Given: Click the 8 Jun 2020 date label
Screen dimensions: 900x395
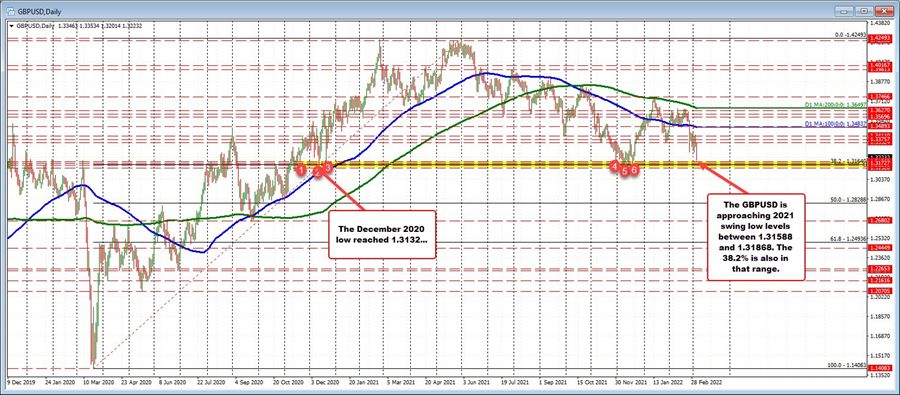Looking at the screenshot, I should tap(174, 381).
